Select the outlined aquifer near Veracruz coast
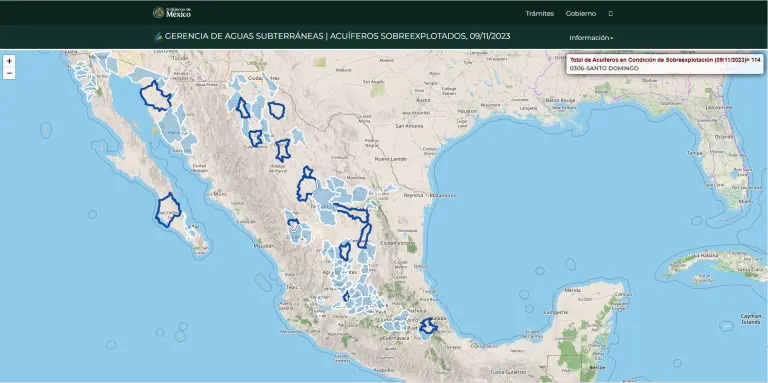 [428, 326]
